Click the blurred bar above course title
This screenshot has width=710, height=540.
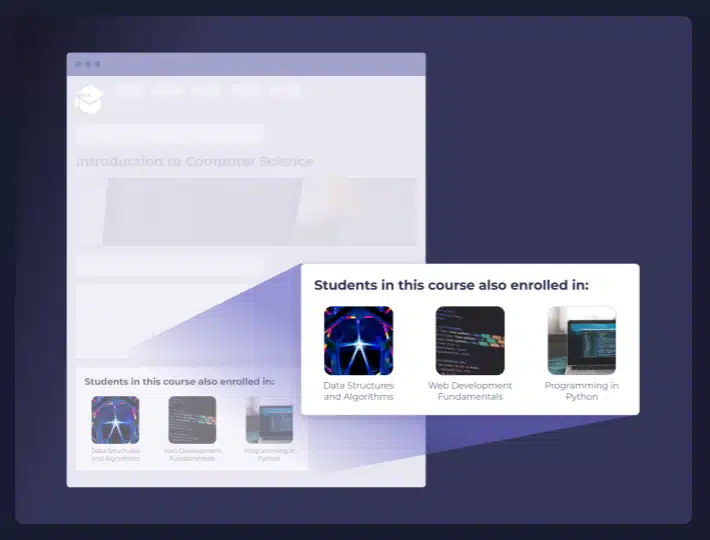click(170, 134)
